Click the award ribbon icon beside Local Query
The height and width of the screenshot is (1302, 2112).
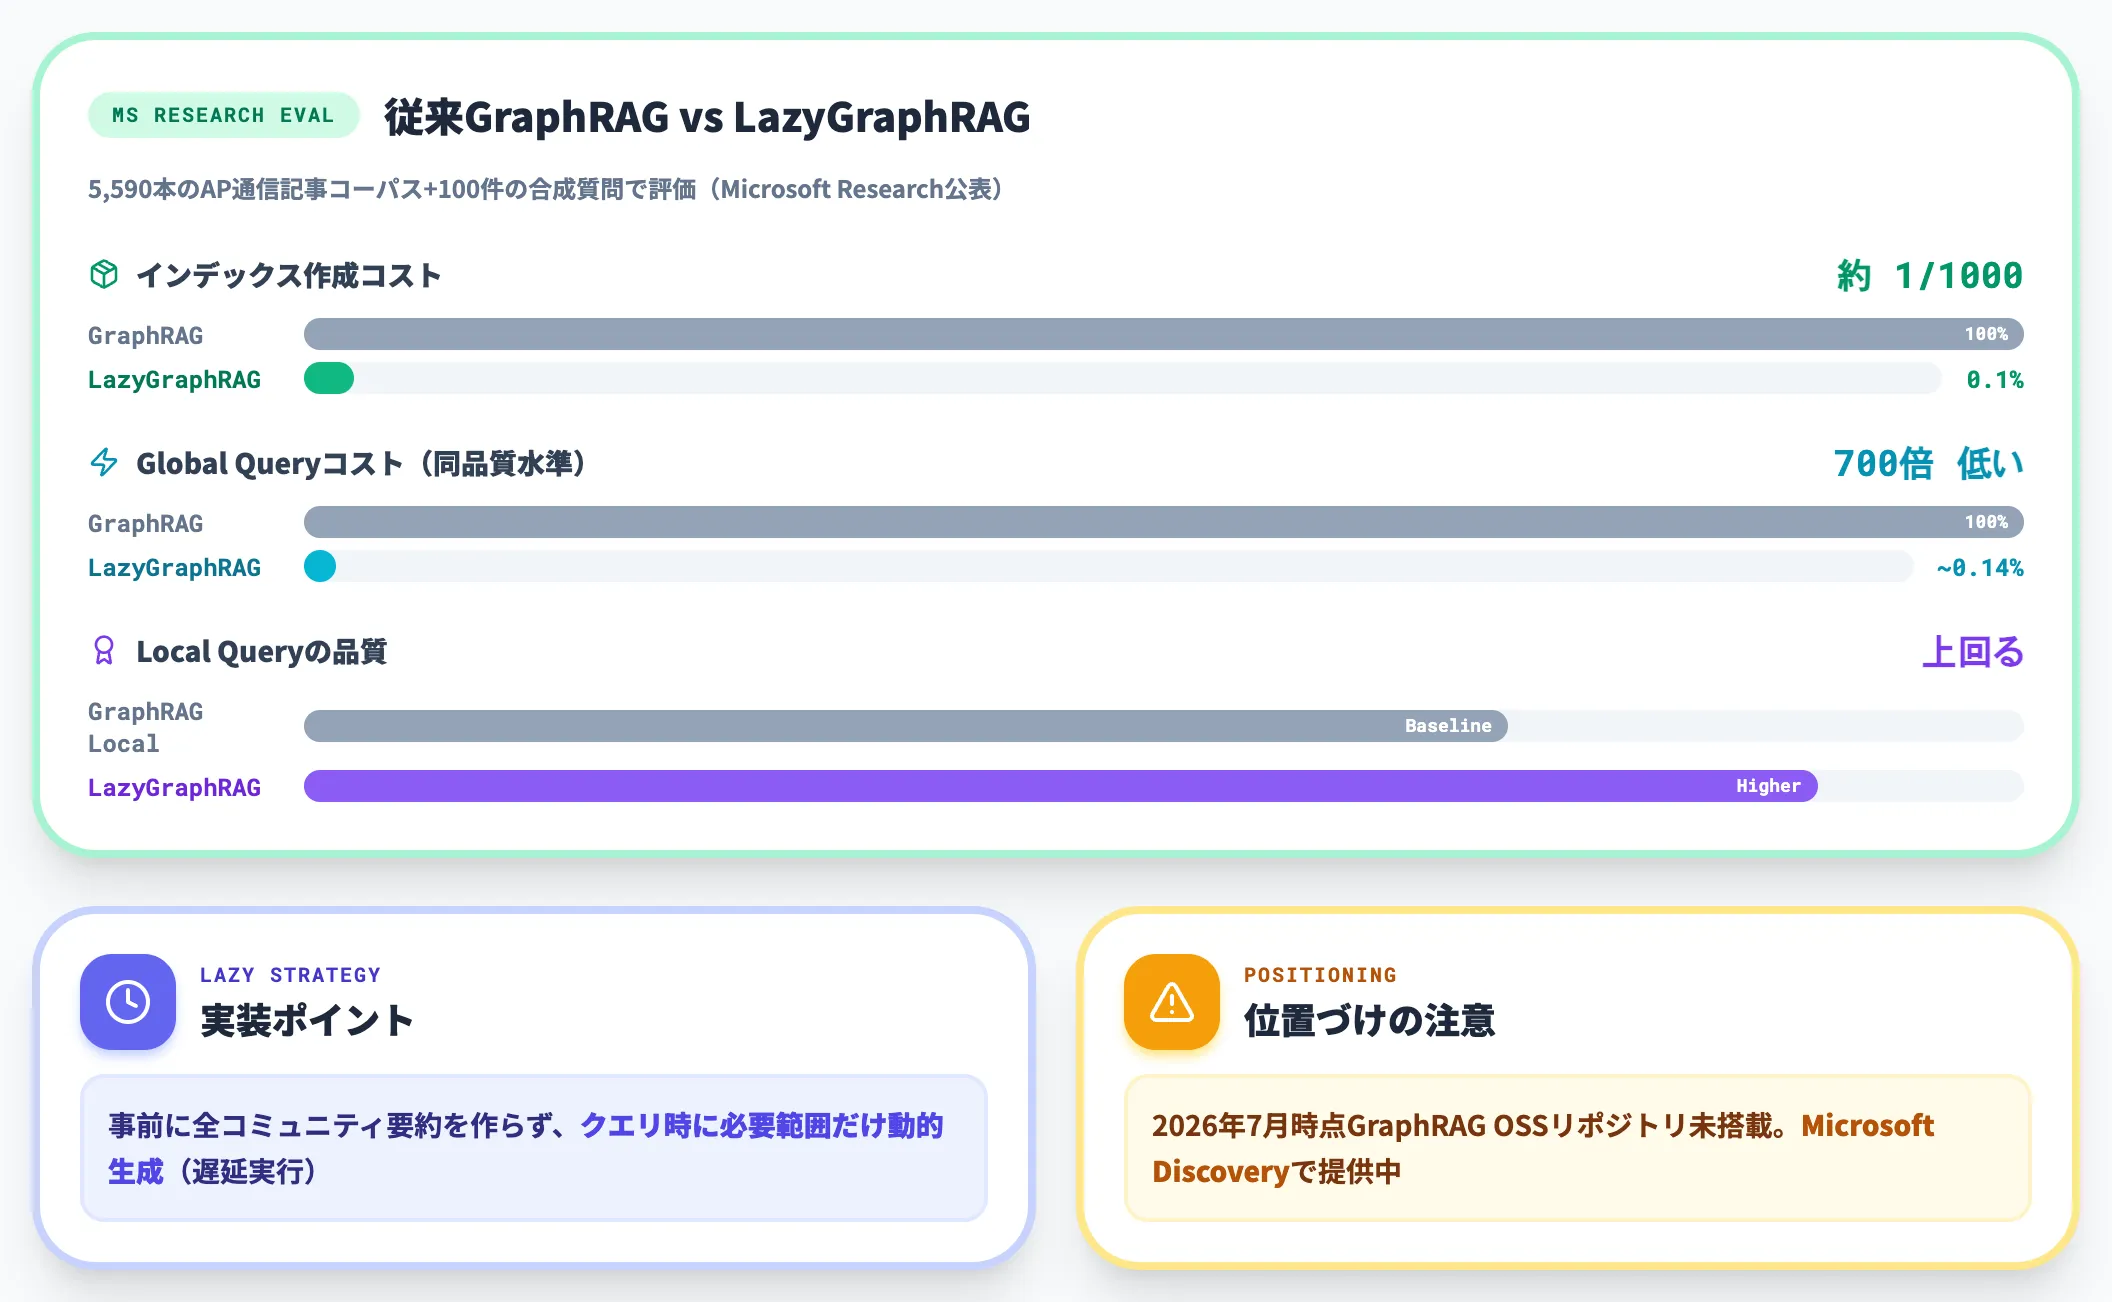pyautogui.click(x=104, y=650)
